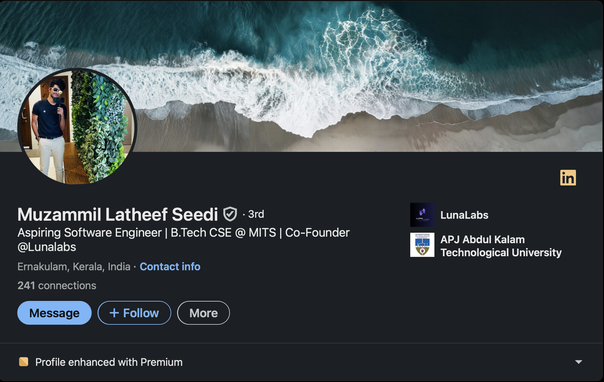Open the circular profile photo
This screenshot has height=382, width=604.
(77, 126)
